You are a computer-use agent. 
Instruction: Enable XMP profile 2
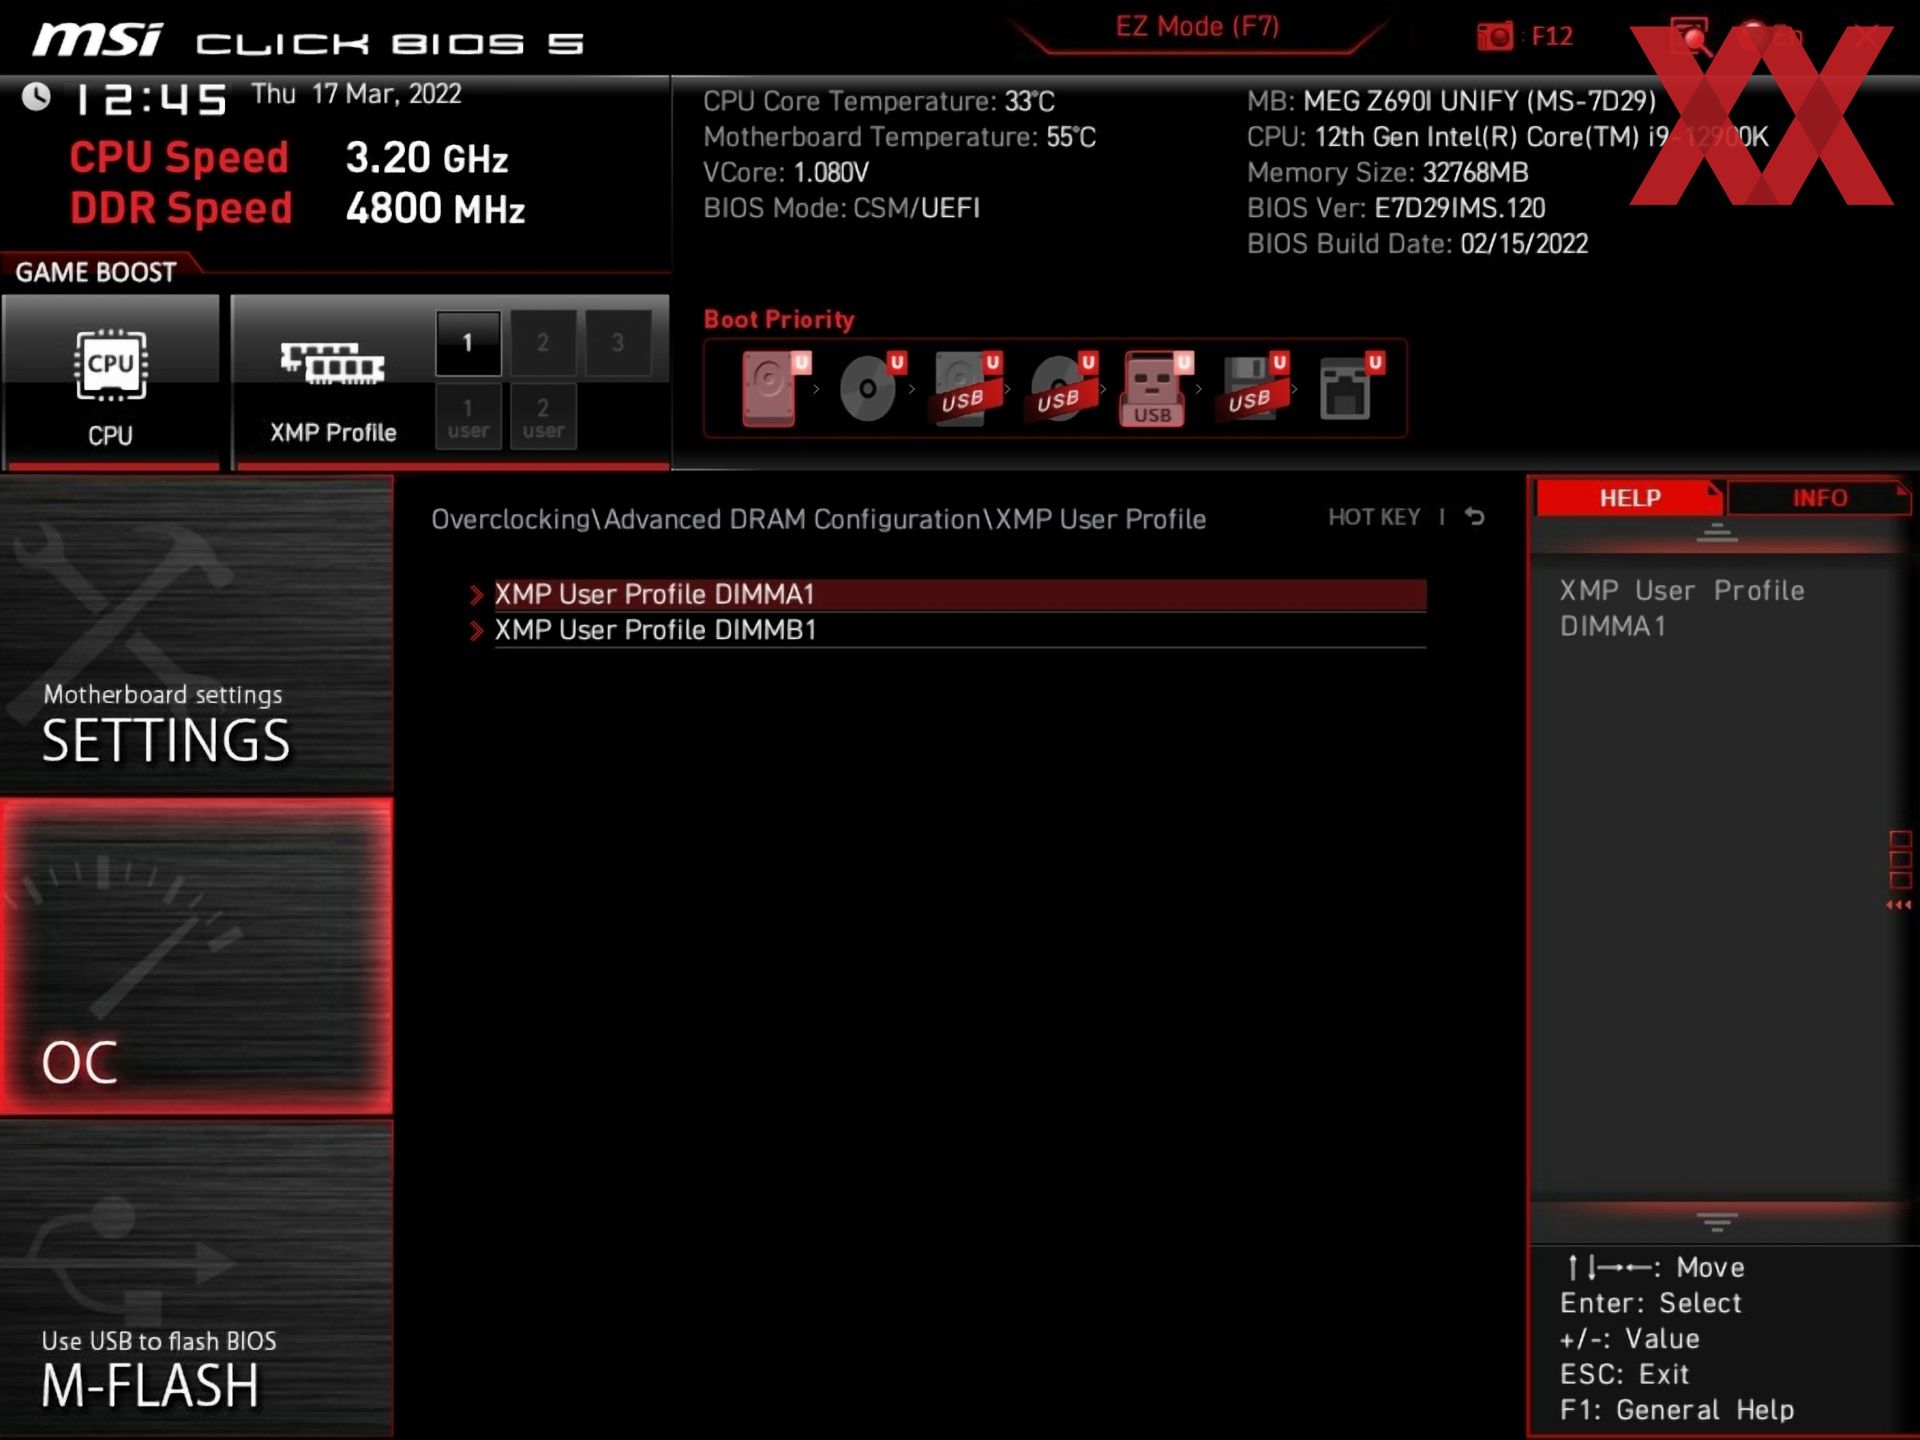click(543, 343)
